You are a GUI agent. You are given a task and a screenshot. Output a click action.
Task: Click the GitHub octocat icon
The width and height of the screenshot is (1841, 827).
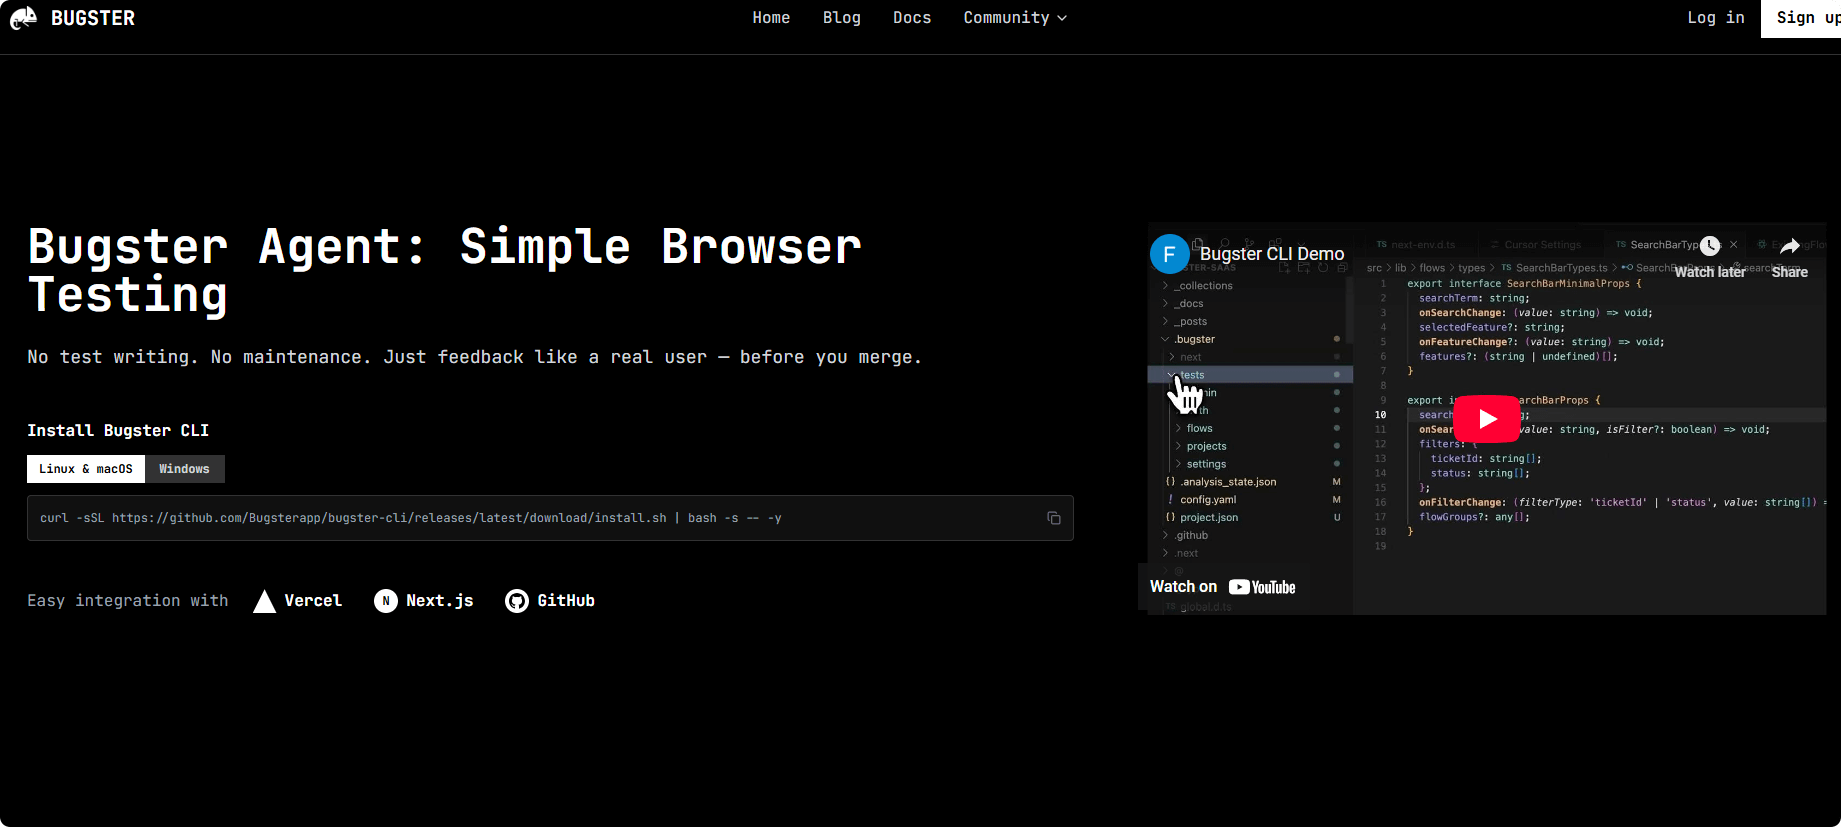click(x=517, y=601)
